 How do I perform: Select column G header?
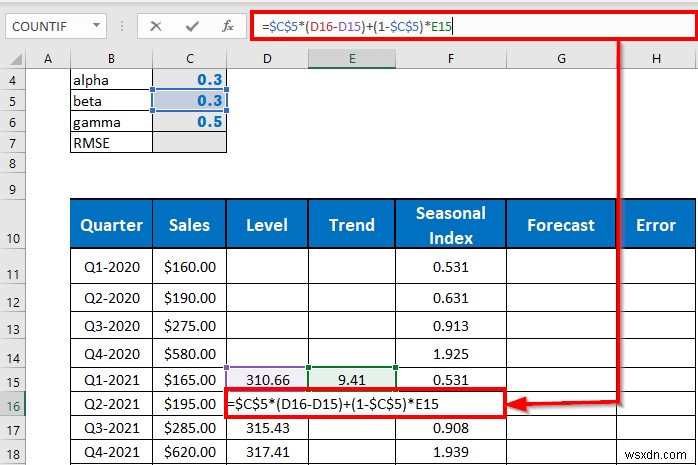coord(561,59)
